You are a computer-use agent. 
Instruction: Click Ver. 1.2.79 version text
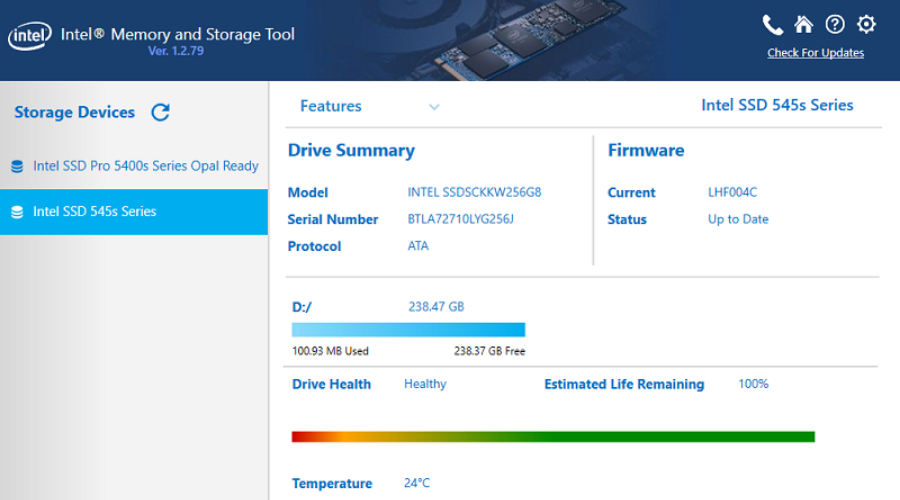coord(176,51)
